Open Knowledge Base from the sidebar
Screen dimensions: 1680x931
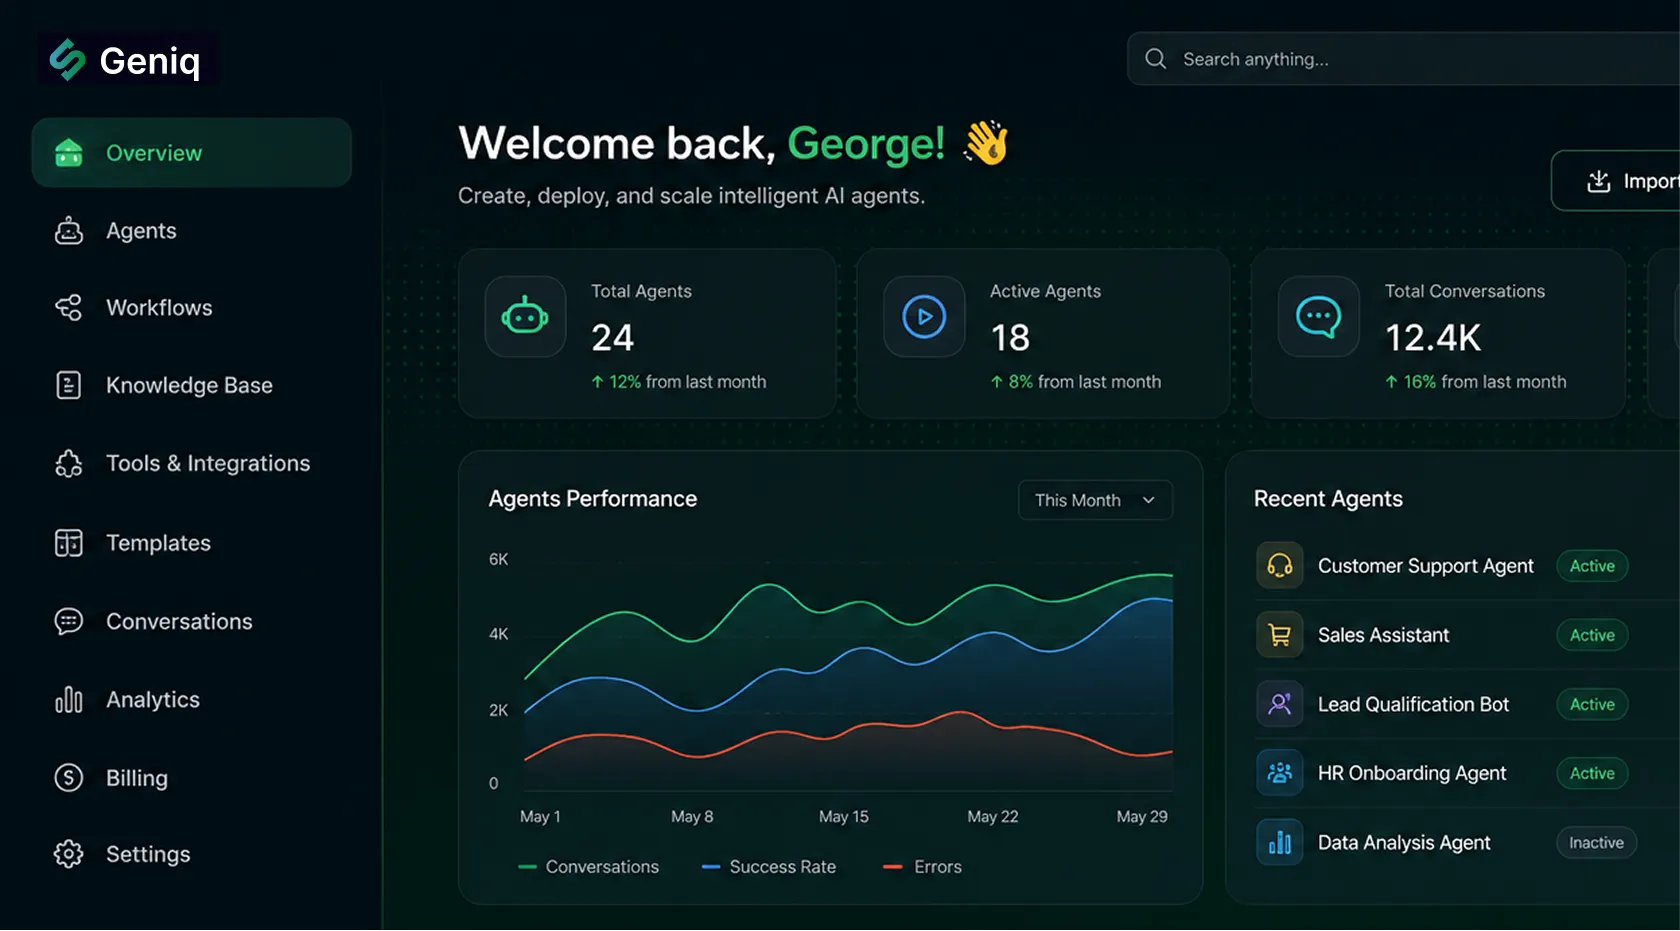click(192, 385)
